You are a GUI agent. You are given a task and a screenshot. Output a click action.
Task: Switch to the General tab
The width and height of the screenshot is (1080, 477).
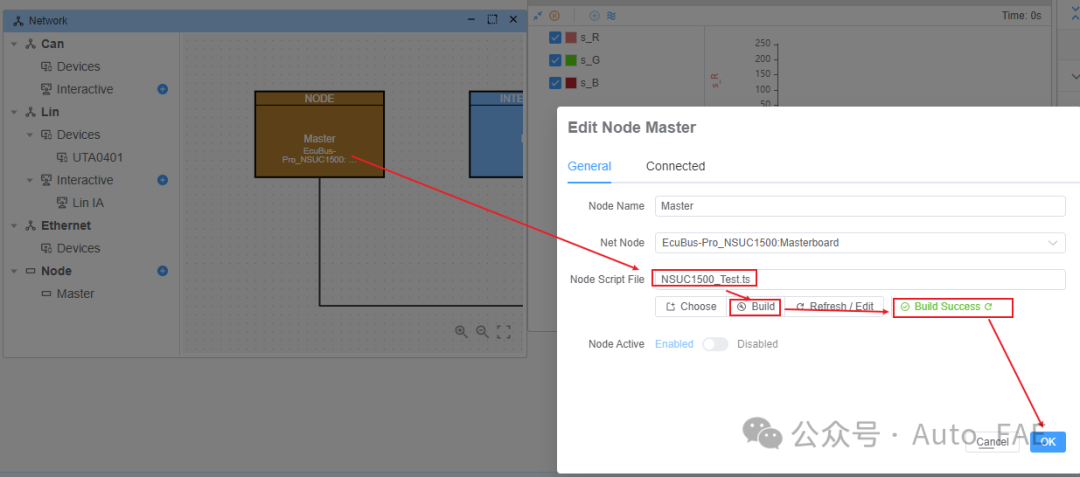point(589,166)
